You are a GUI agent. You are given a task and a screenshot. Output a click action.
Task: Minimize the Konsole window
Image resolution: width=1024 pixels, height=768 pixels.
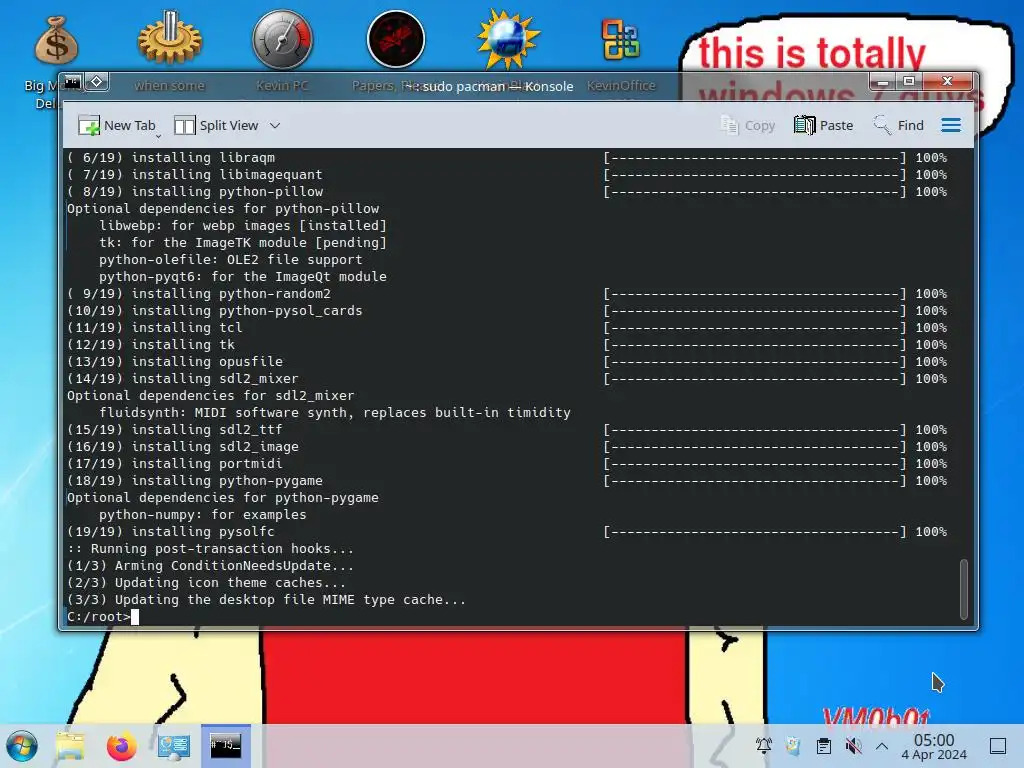point(883,82)
